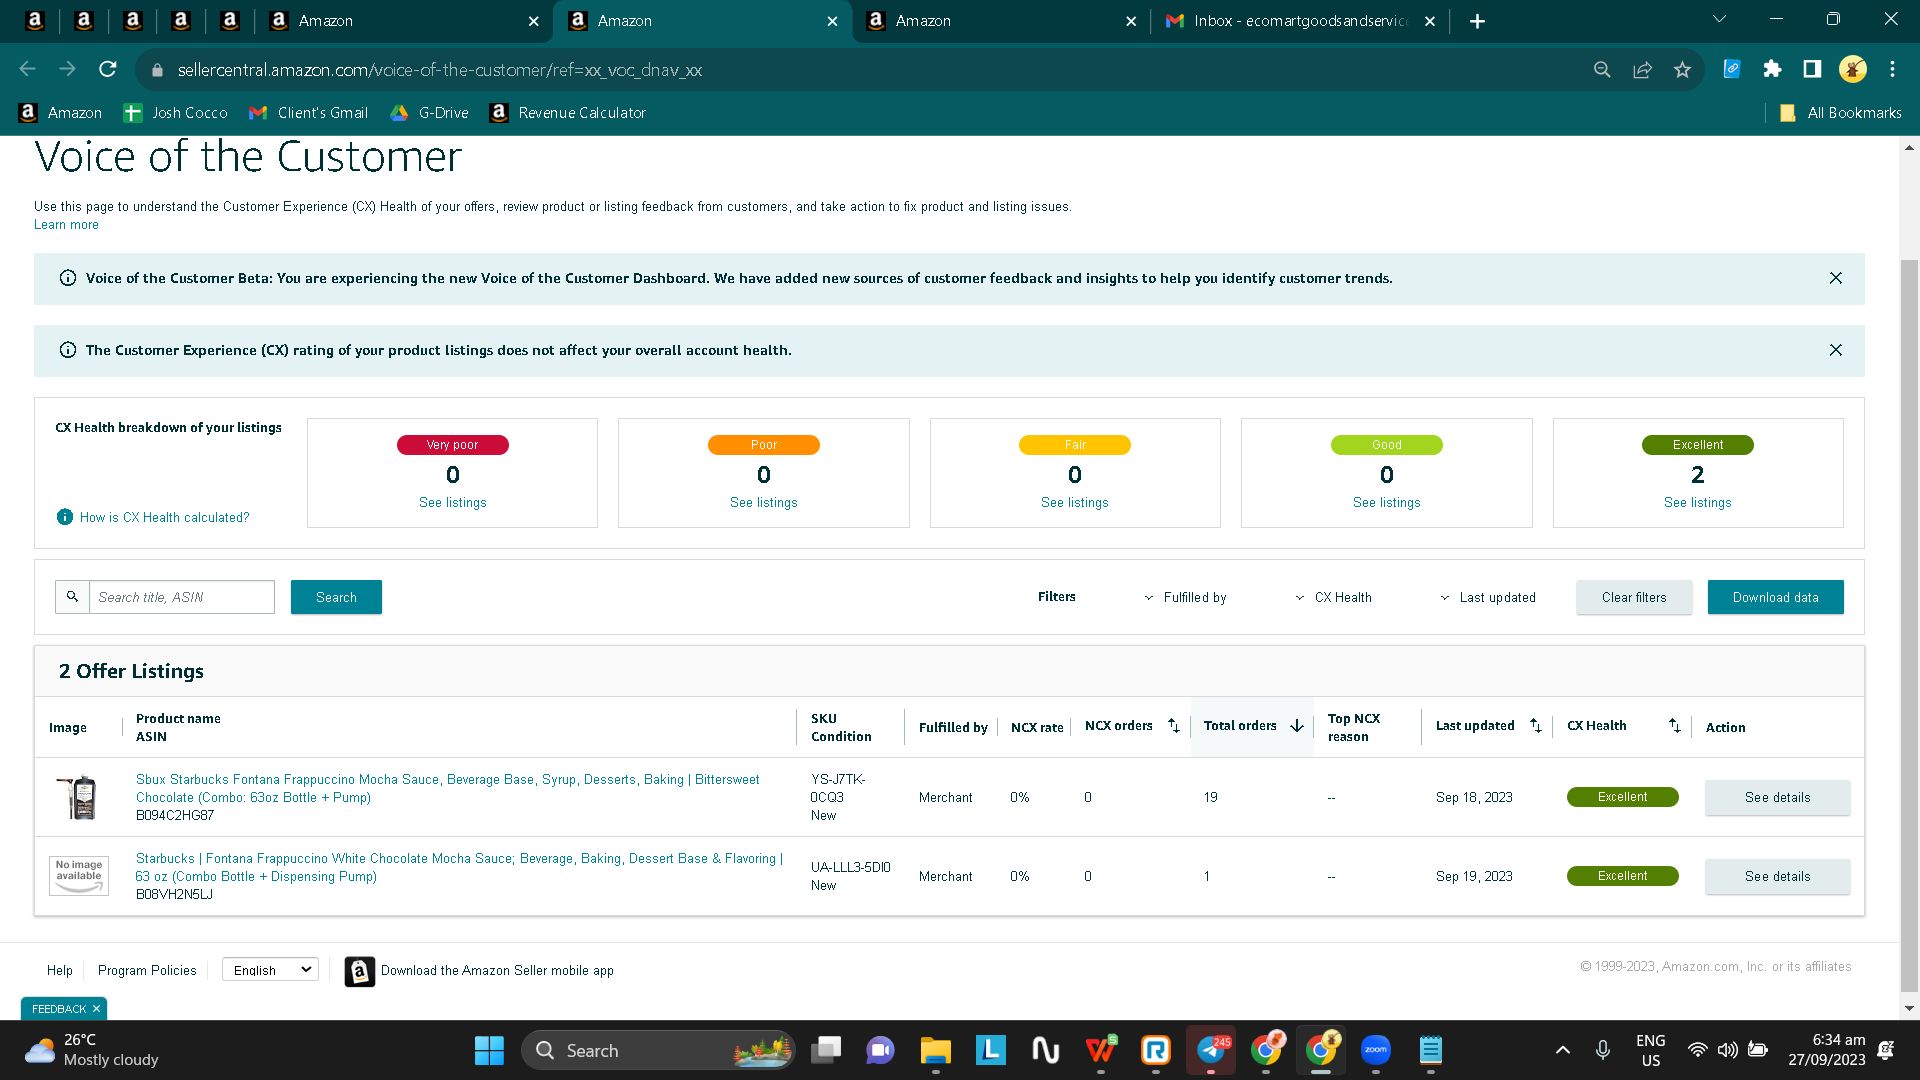Share this page via share icon
The image size is (1920, 1080).
(1642, 69)
